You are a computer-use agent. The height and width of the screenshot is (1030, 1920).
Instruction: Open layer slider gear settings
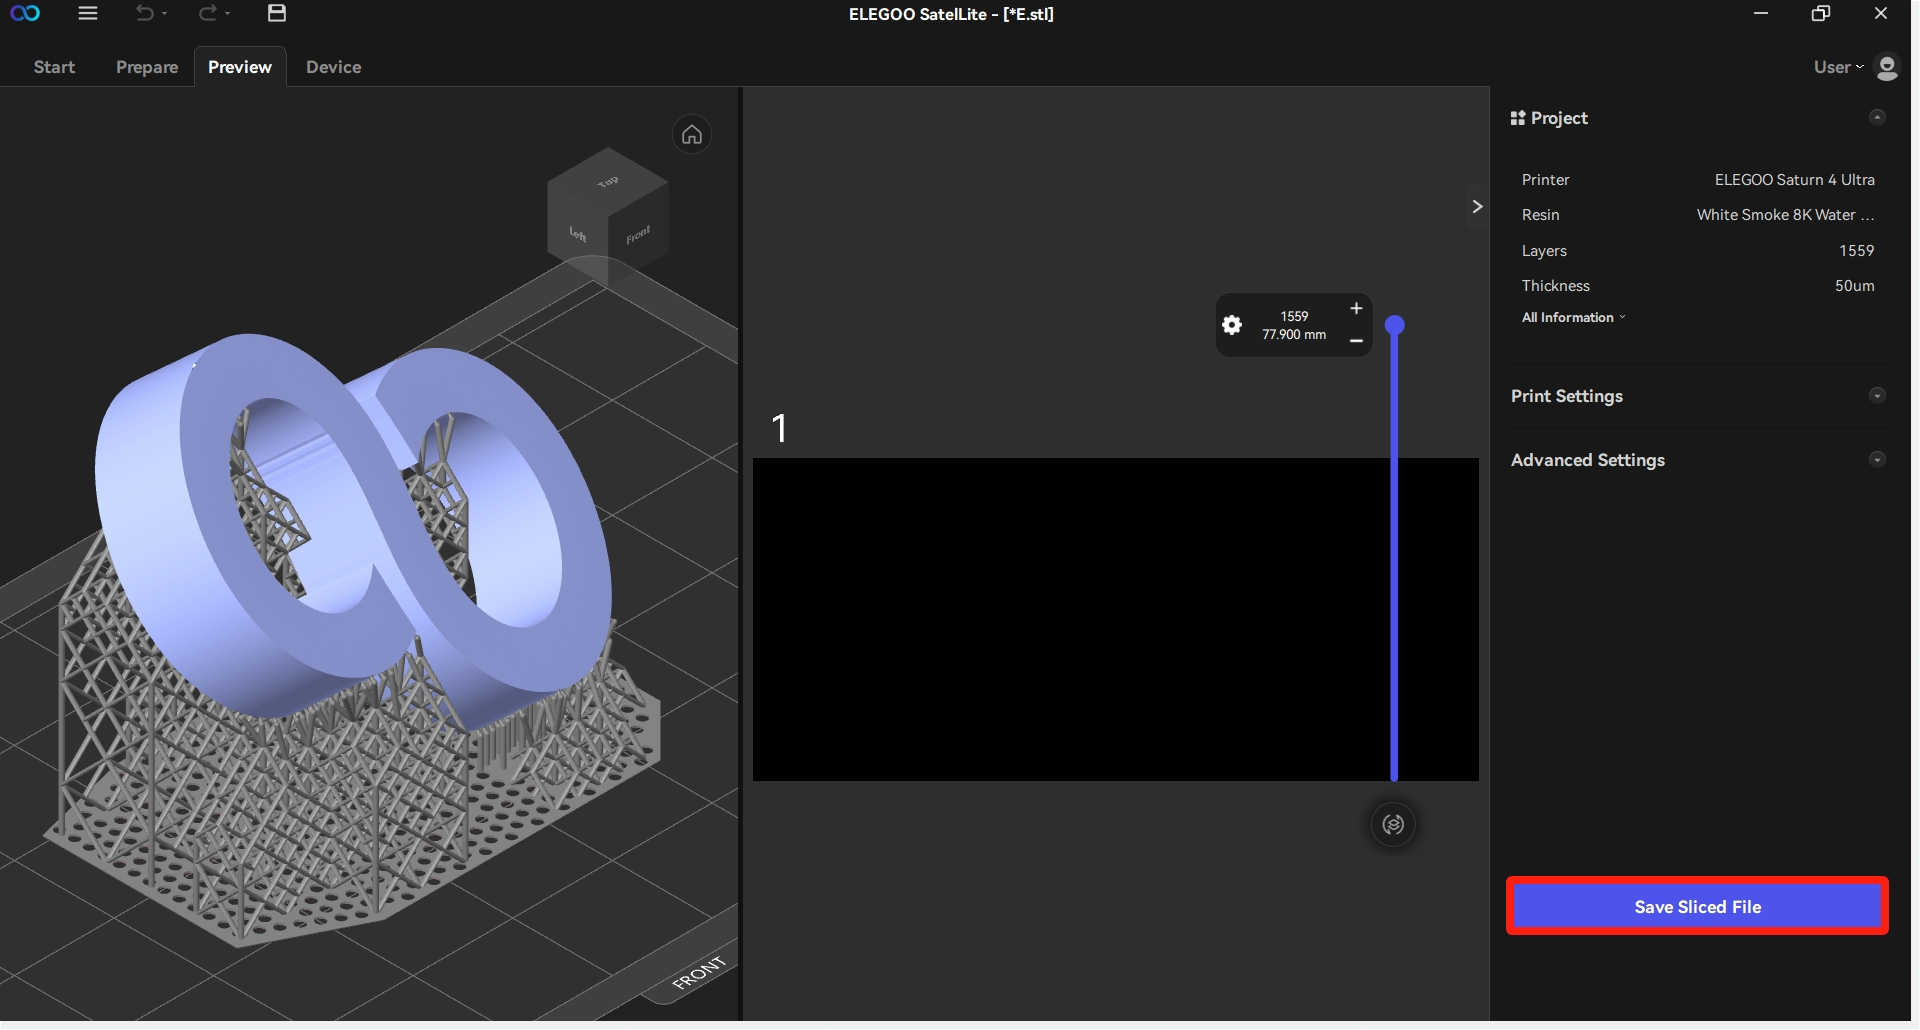1232,325
